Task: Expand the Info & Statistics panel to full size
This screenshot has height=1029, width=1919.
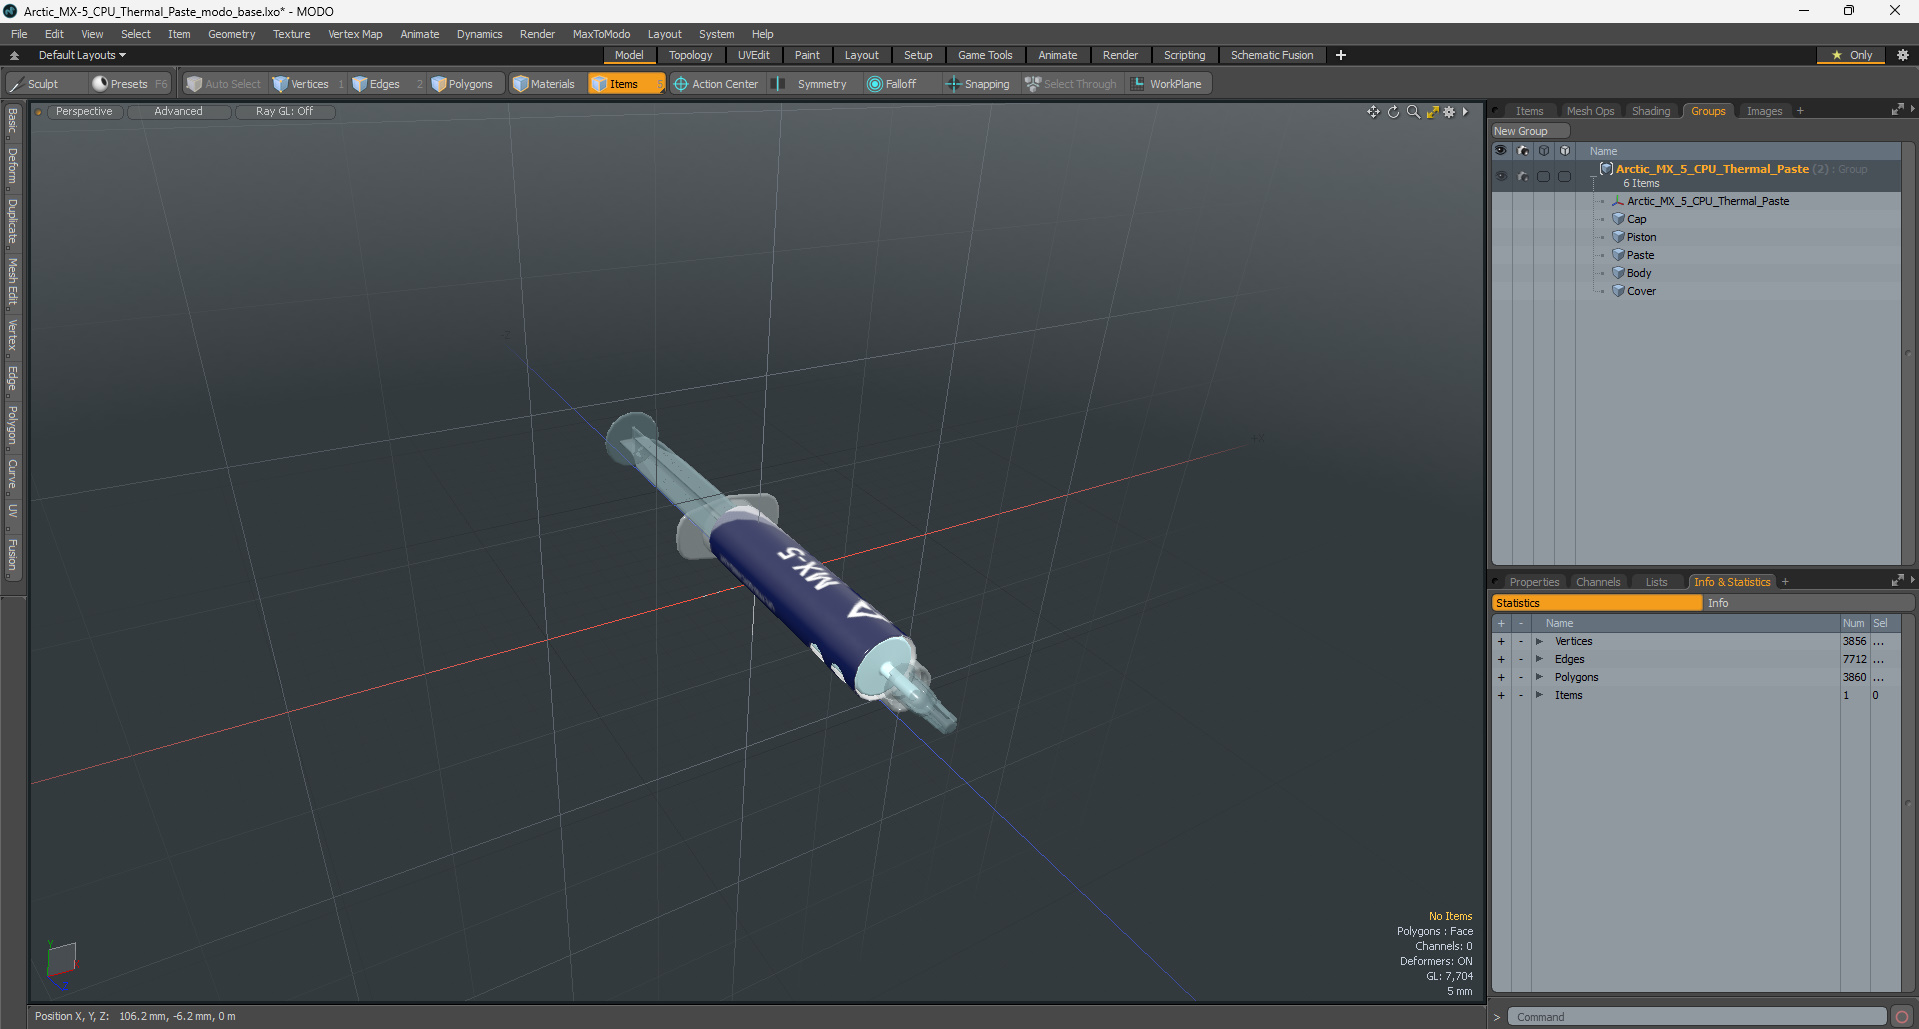Action: click(x=1897, y=581)
